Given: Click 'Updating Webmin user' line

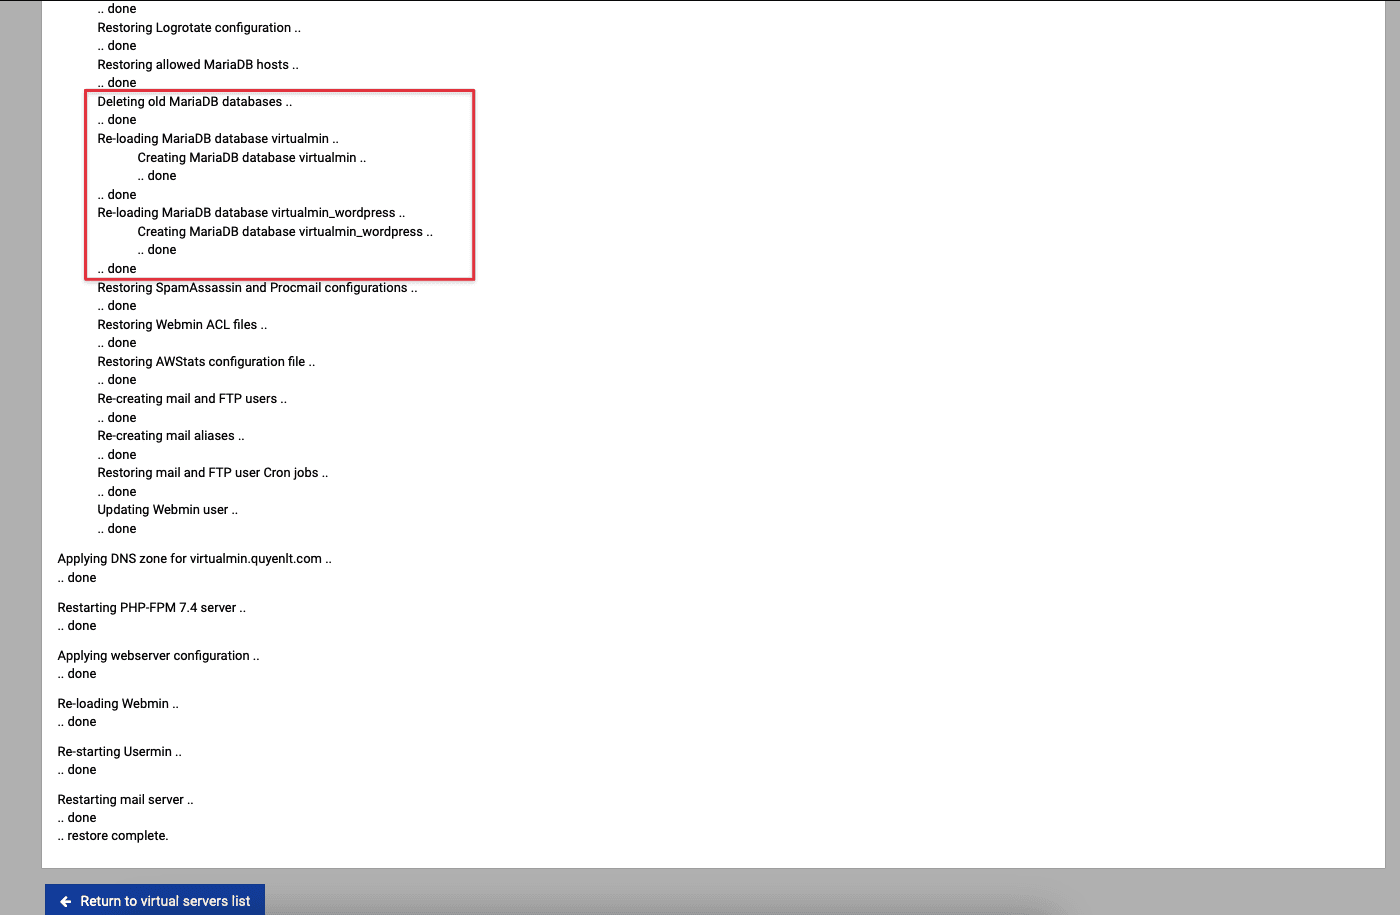Looking at the screenshot, I should point(167,509).
